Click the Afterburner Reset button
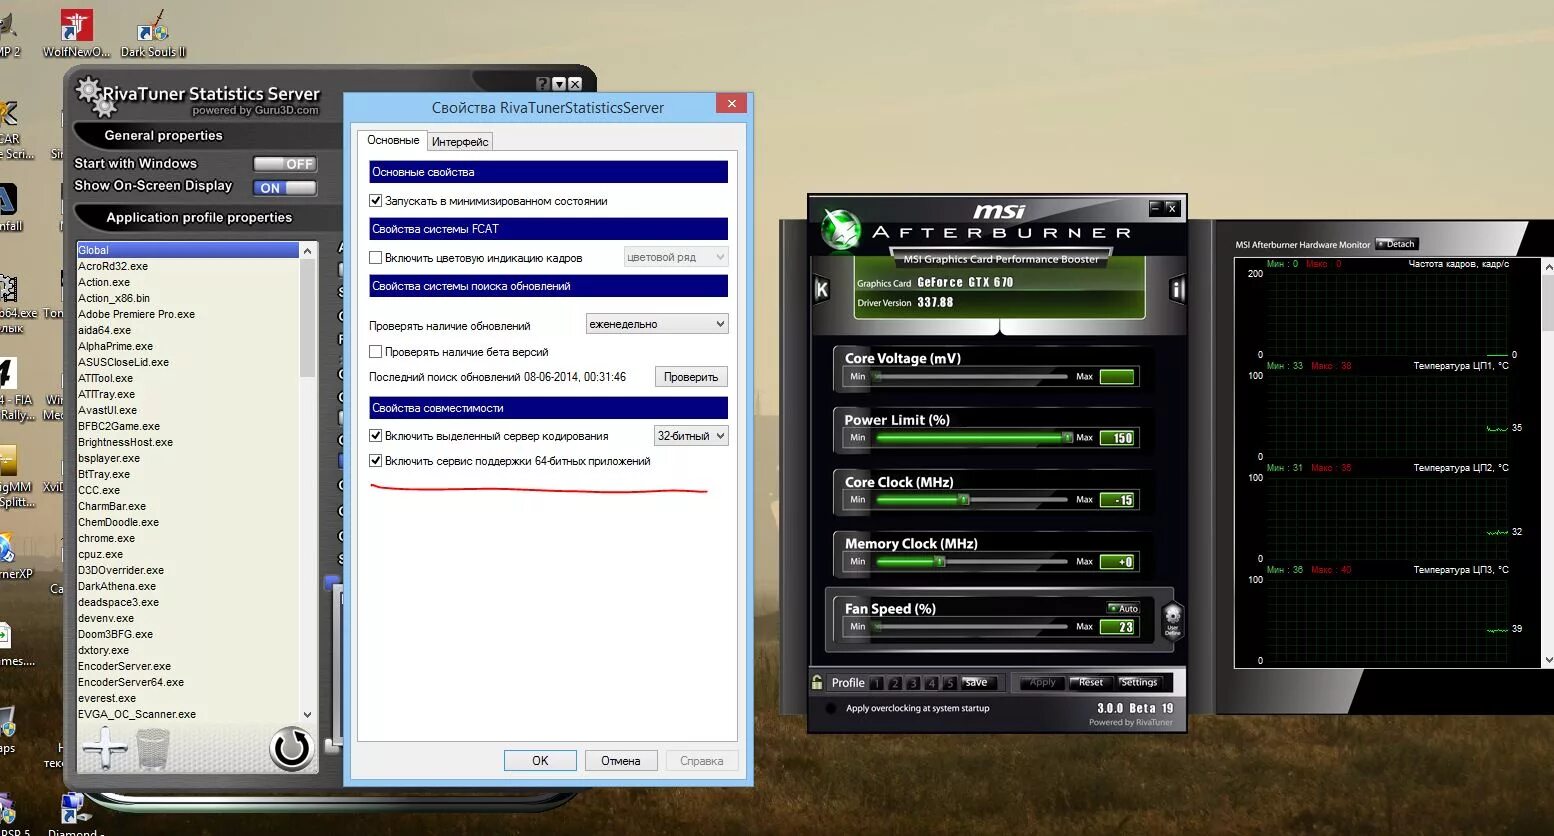 [1090, 683]
